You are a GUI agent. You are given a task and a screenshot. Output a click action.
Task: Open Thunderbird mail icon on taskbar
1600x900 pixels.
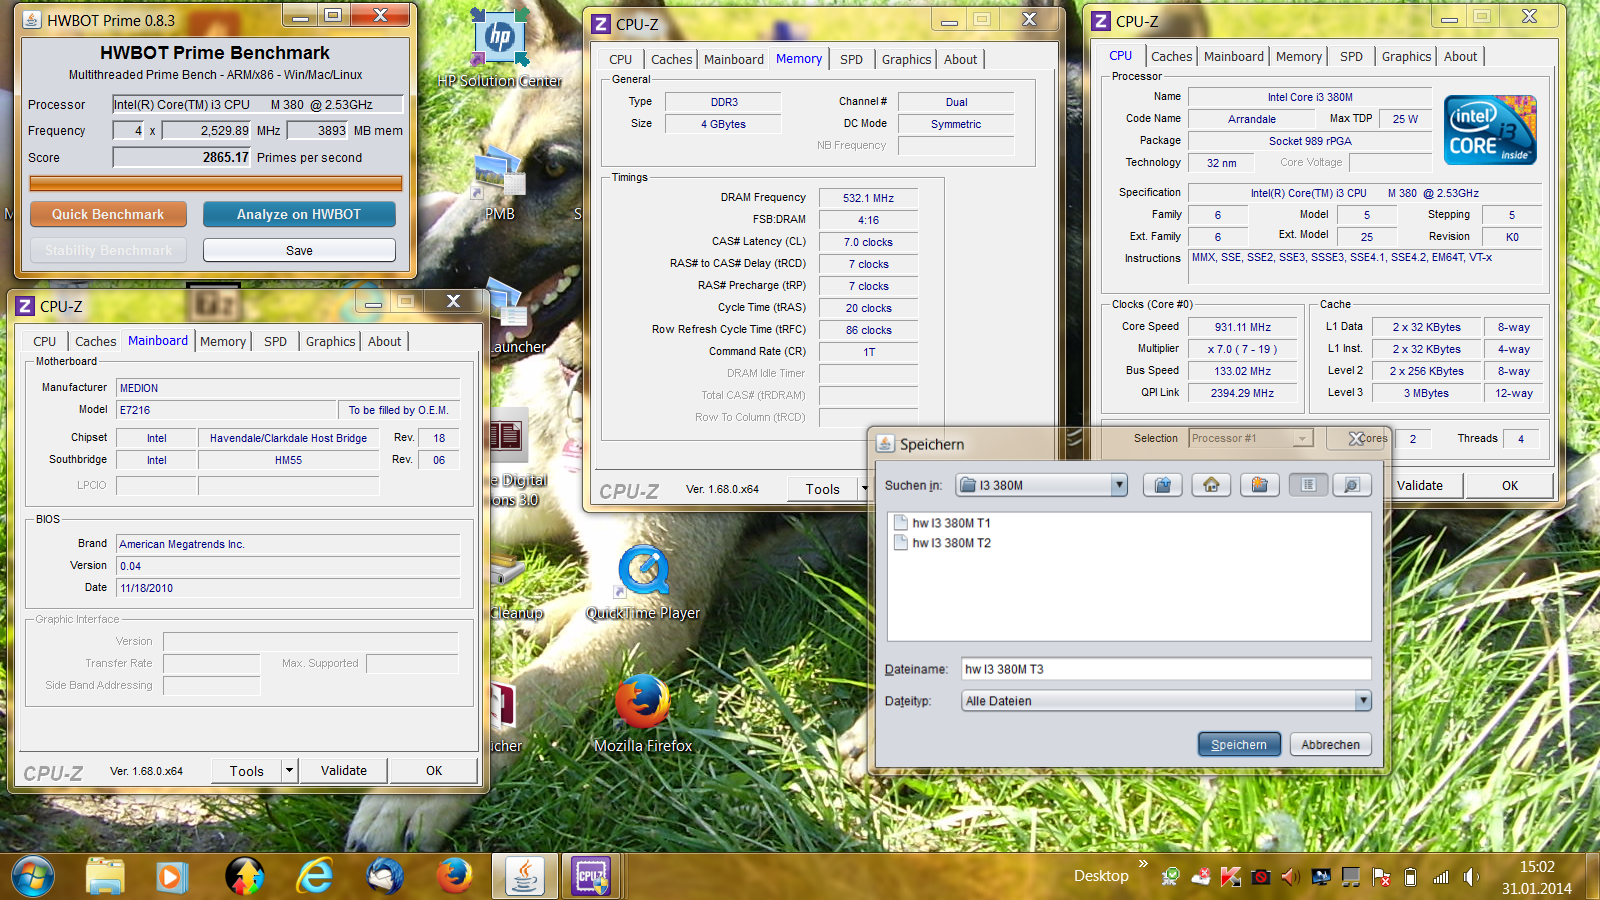385,877
